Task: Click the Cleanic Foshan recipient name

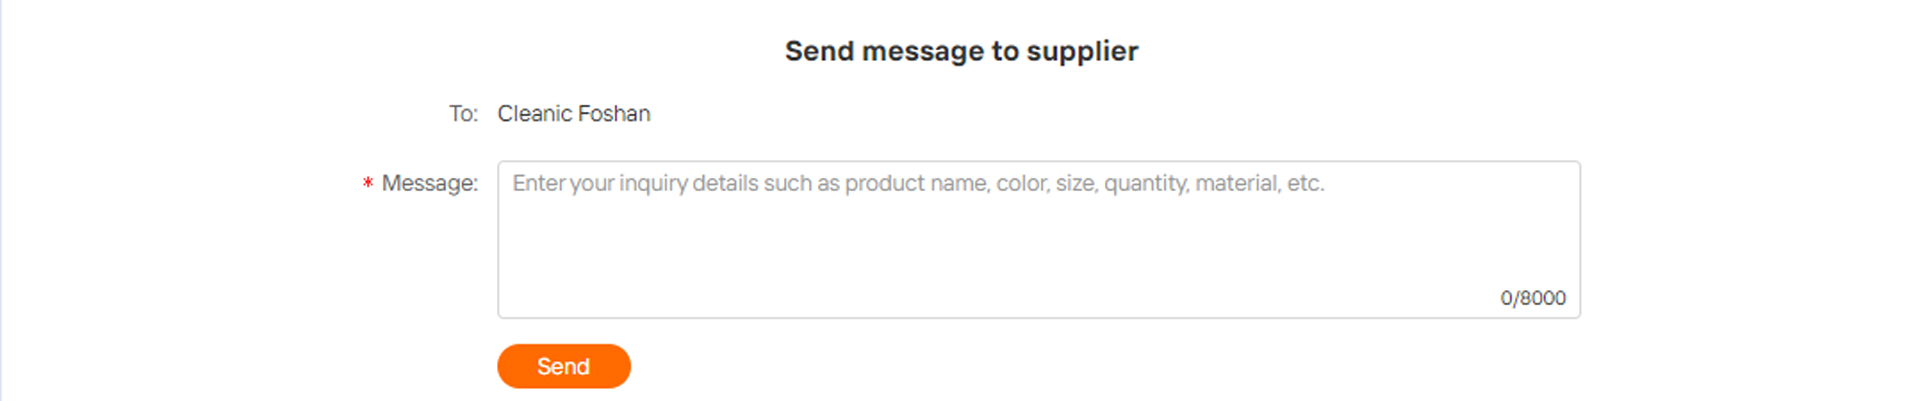Action: pos(574,114)
